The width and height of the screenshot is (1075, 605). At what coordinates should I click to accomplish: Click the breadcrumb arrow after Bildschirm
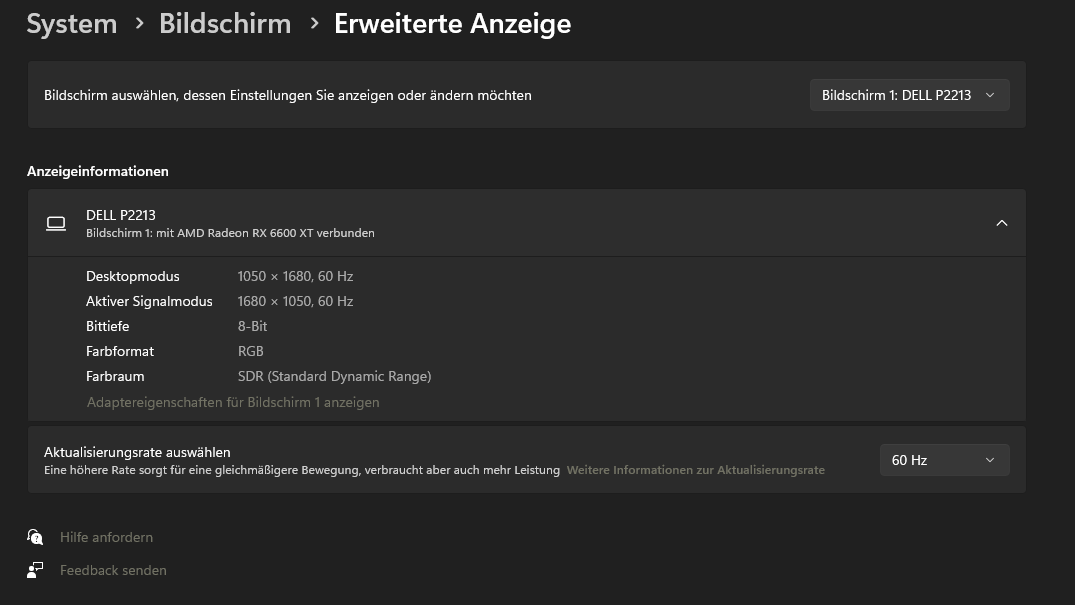314,24
